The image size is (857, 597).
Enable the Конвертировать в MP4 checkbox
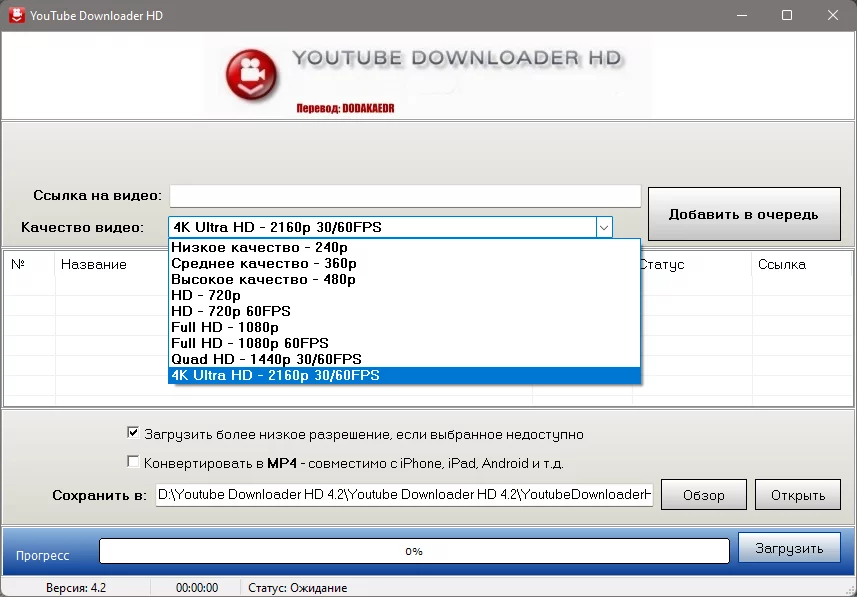click(133, 462)
